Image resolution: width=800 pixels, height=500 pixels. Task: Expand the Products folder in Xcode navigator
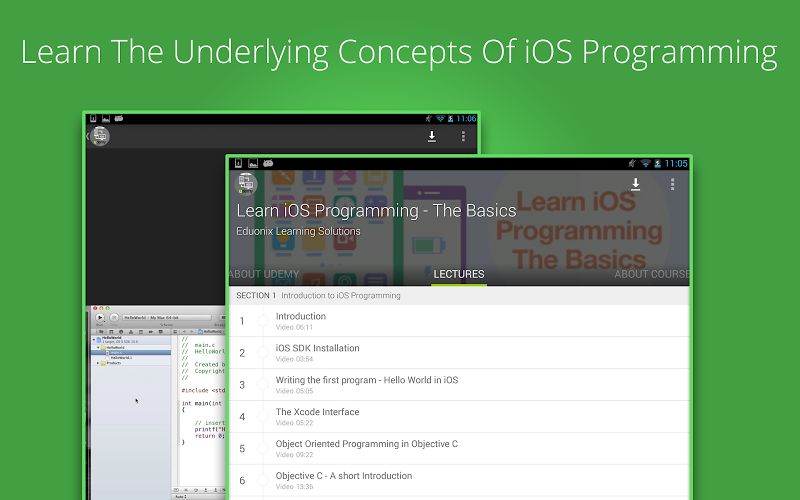pos(98,363)
